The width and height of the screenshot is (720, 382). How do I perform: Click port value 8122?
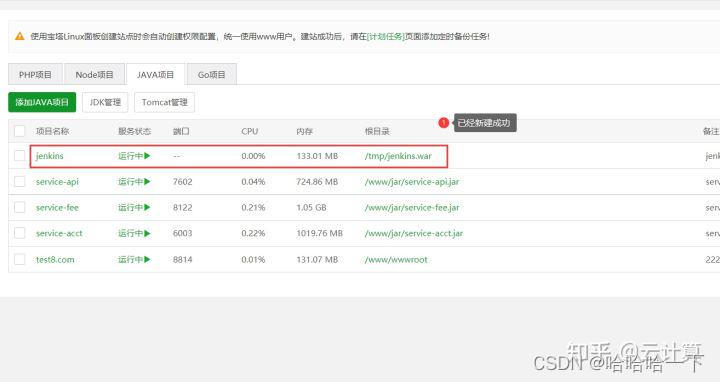pyautogui.click(x=182, y=208)
